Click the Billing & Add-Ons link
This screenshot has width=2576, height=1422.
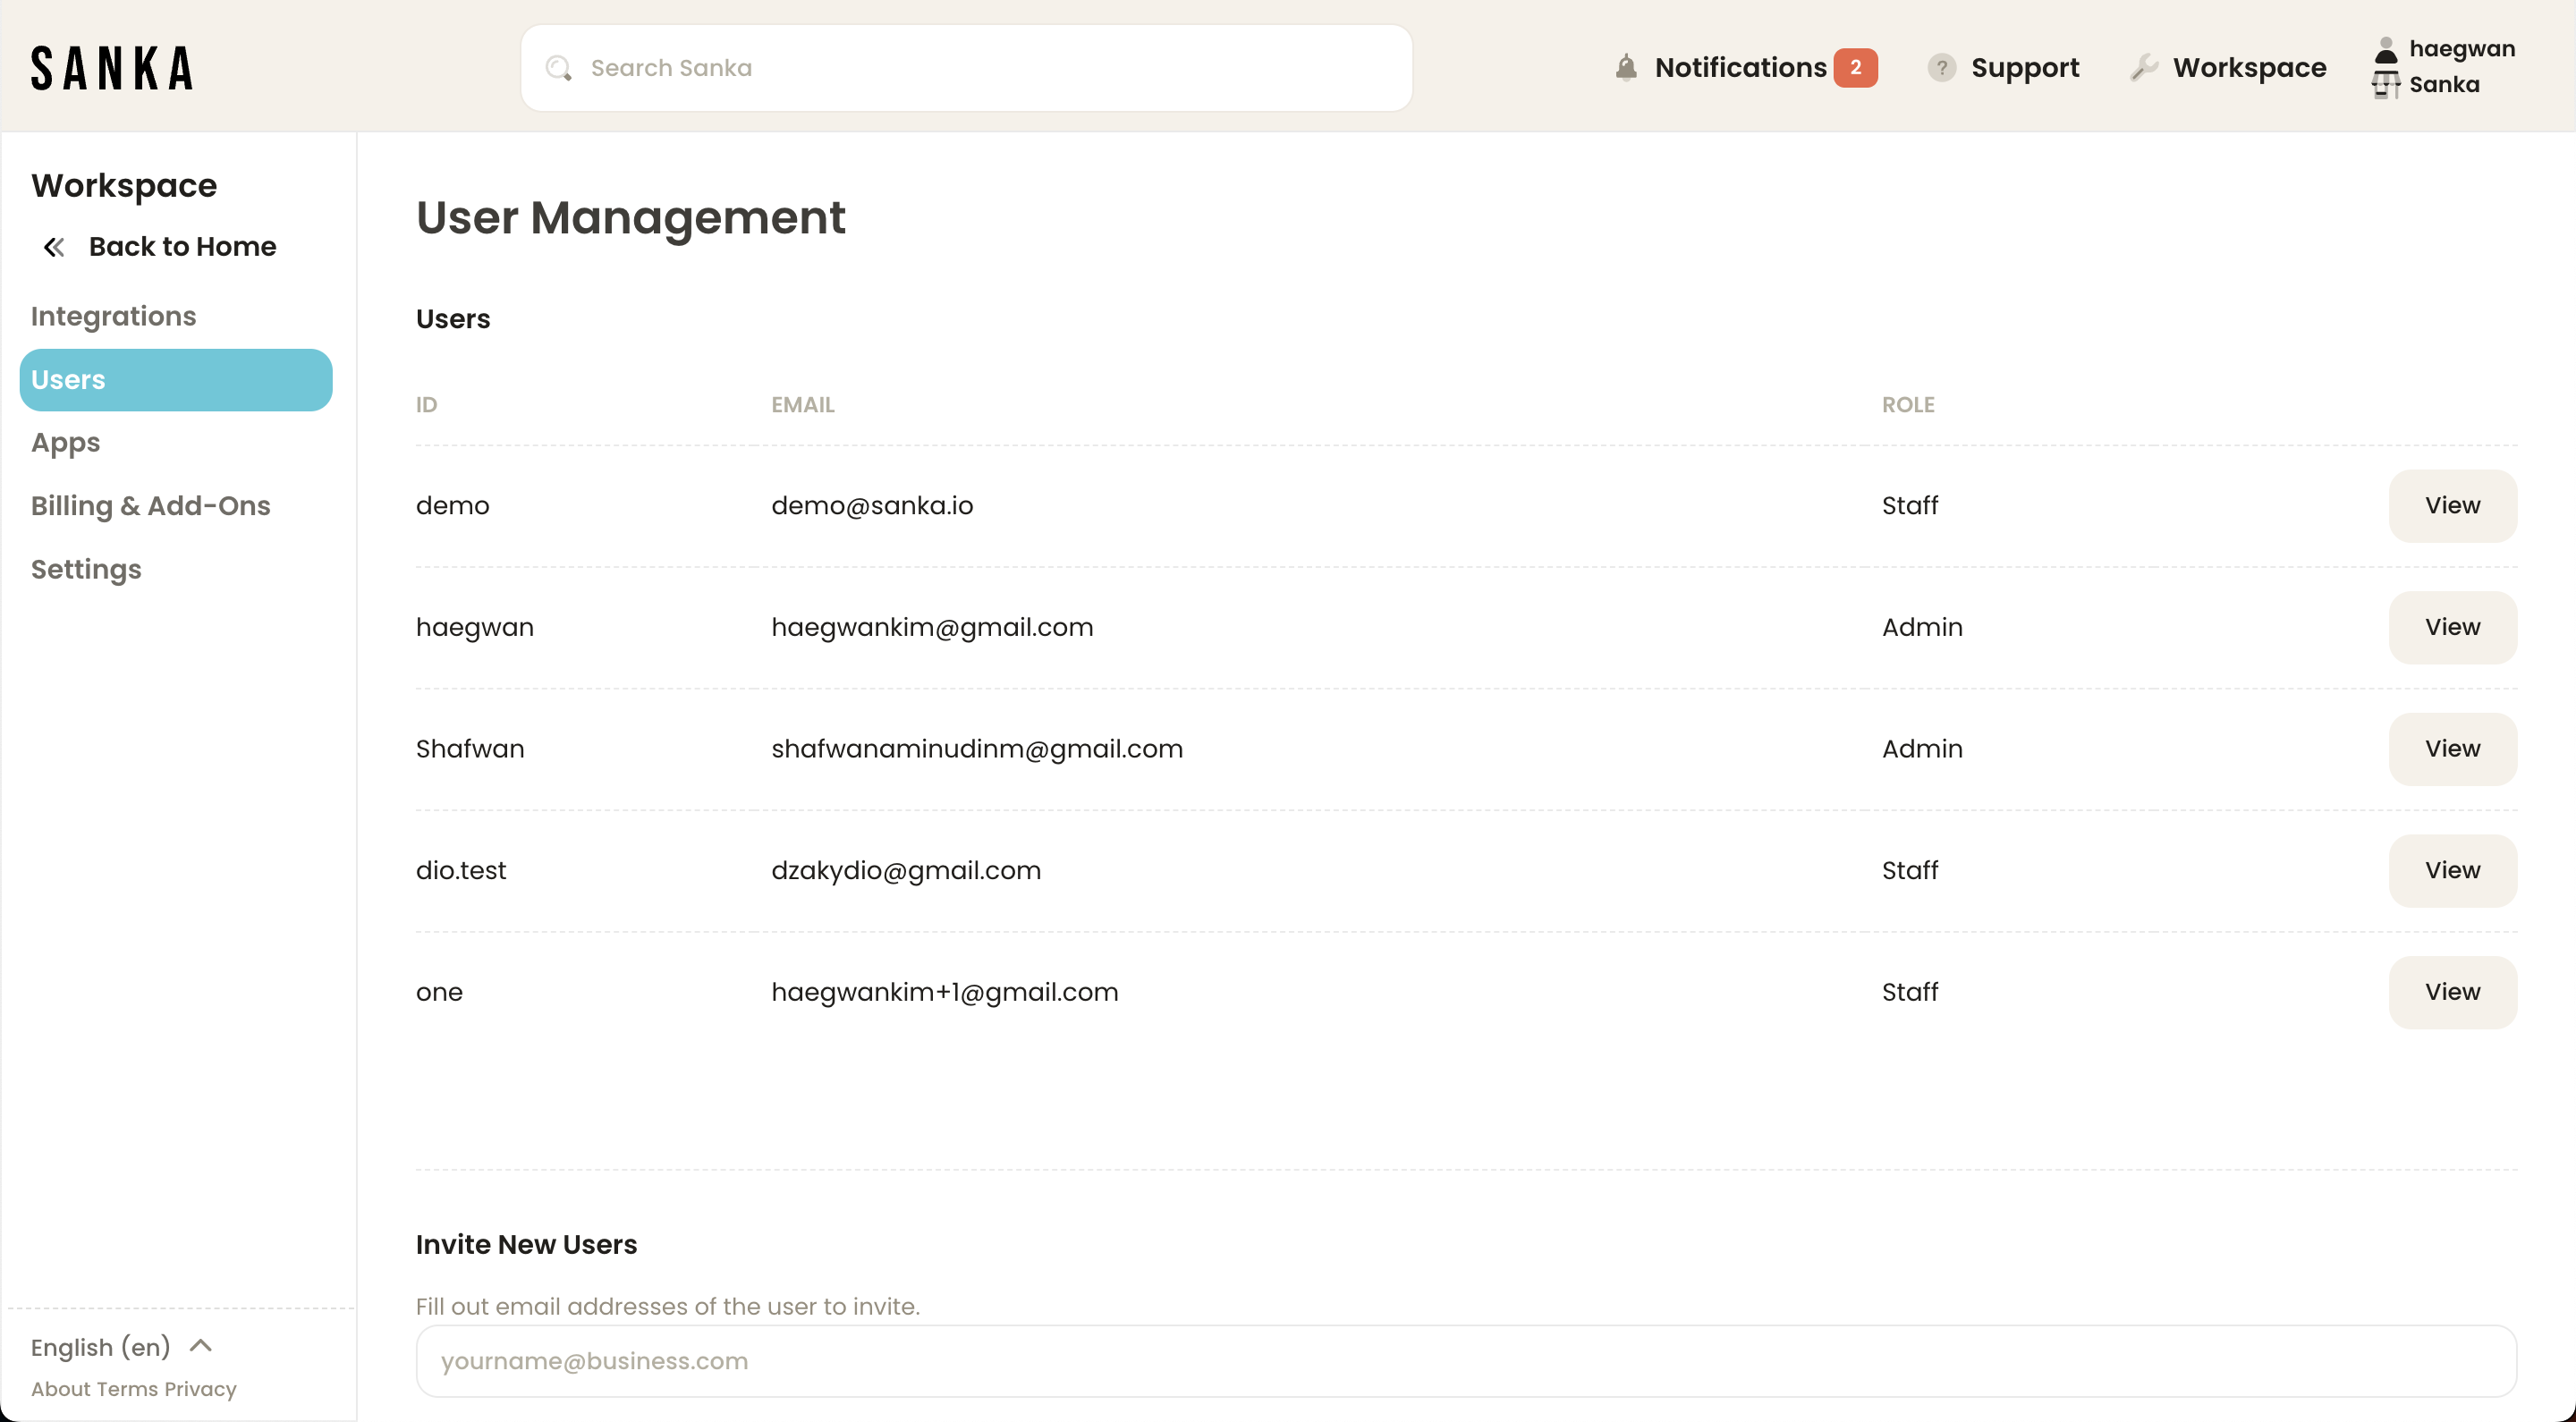[150, 504]
